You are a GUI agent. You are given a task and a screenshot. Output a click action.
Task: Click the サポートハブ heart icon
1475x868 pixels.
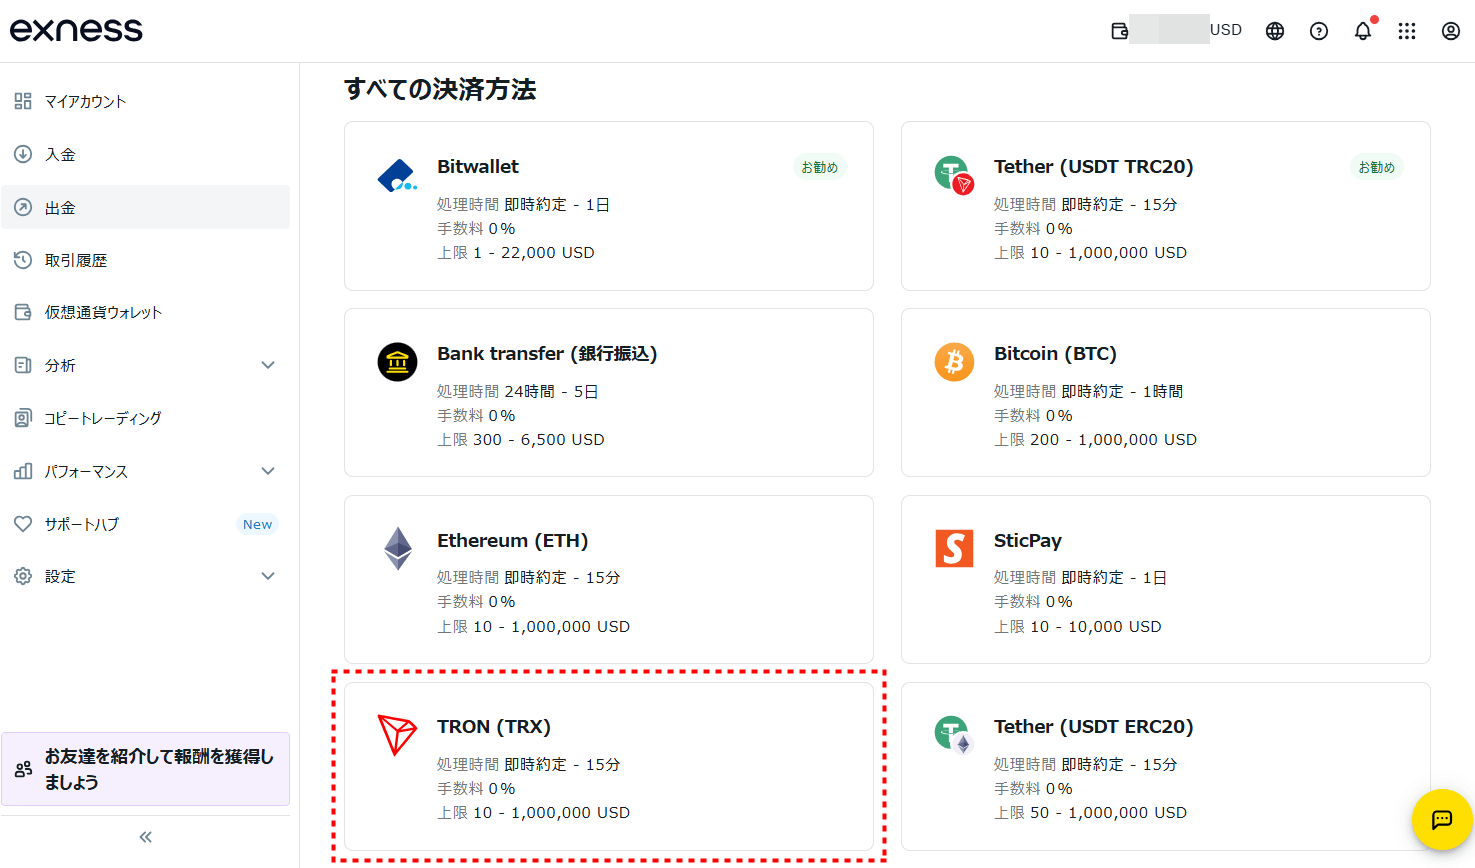[x=23, y=524]
